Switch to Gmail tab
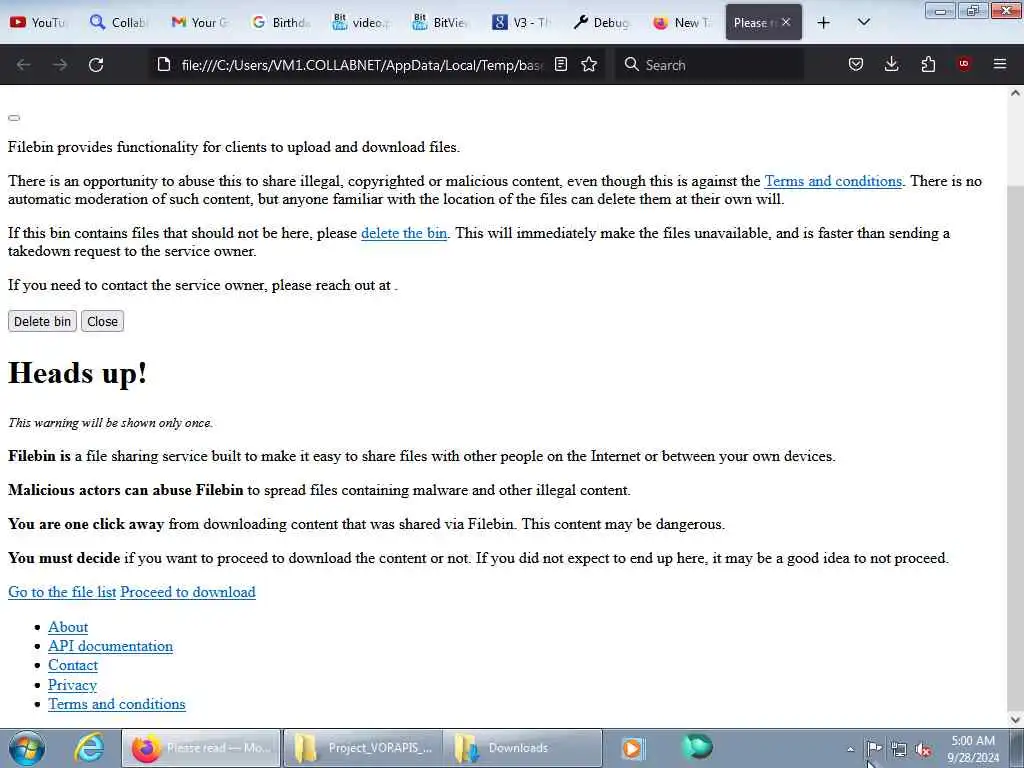 click(x=199, y=22)
